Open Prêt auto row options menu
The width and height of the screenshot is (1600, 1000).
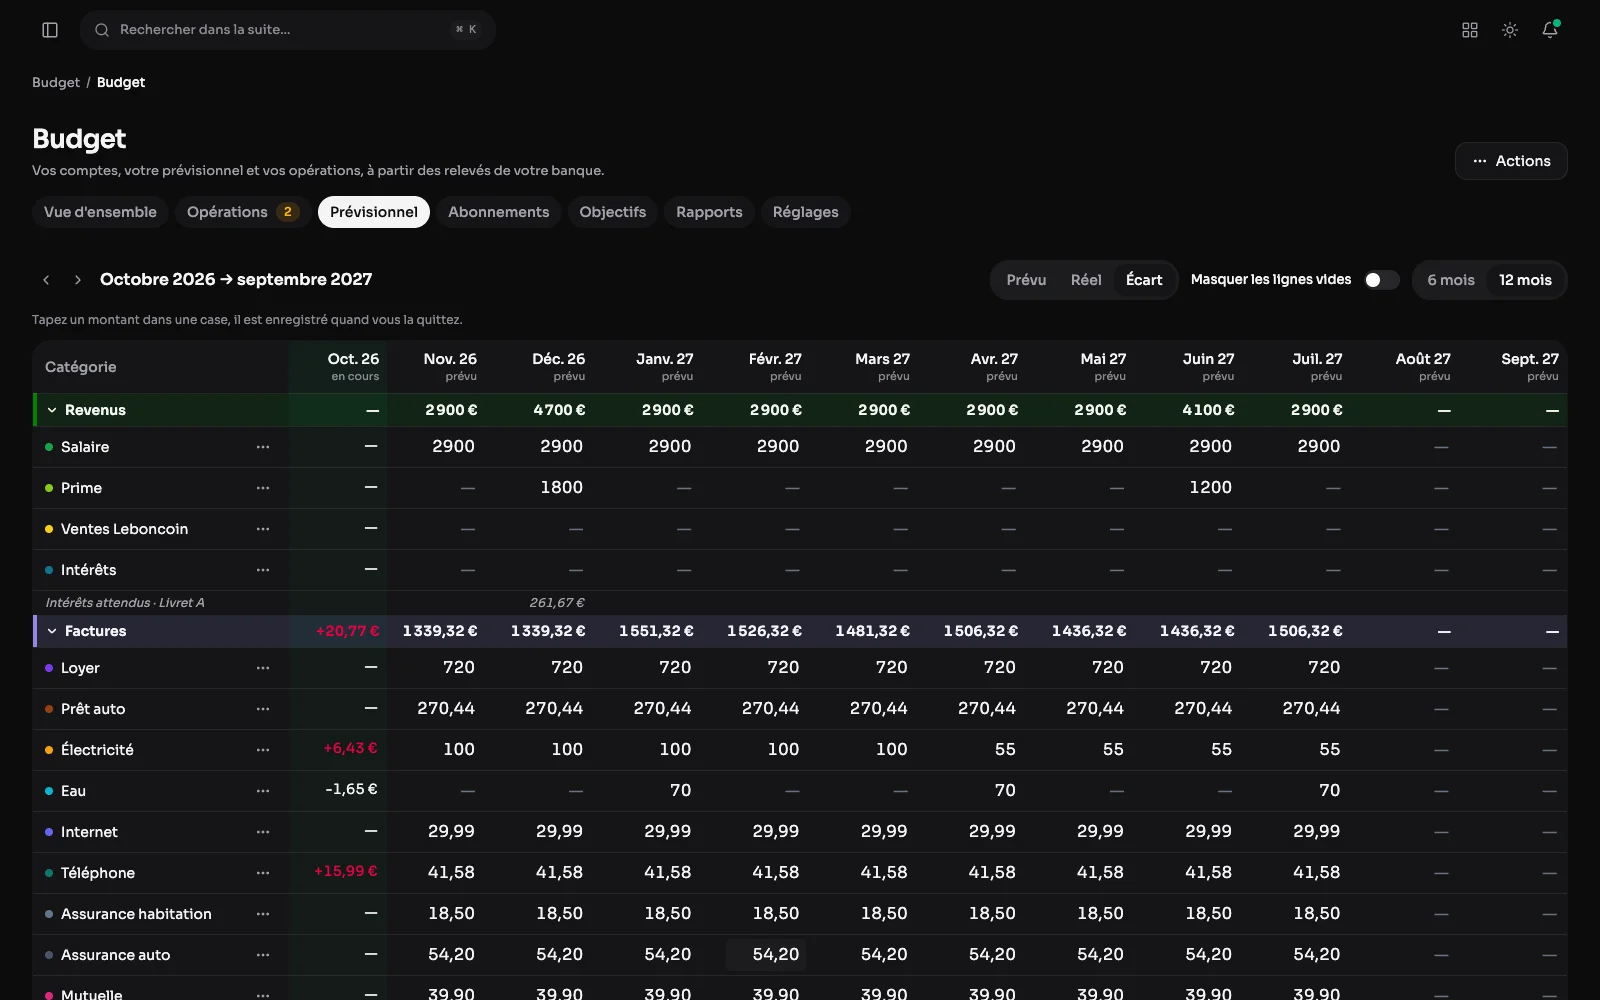pyautogui.click(x=263, y=709)
